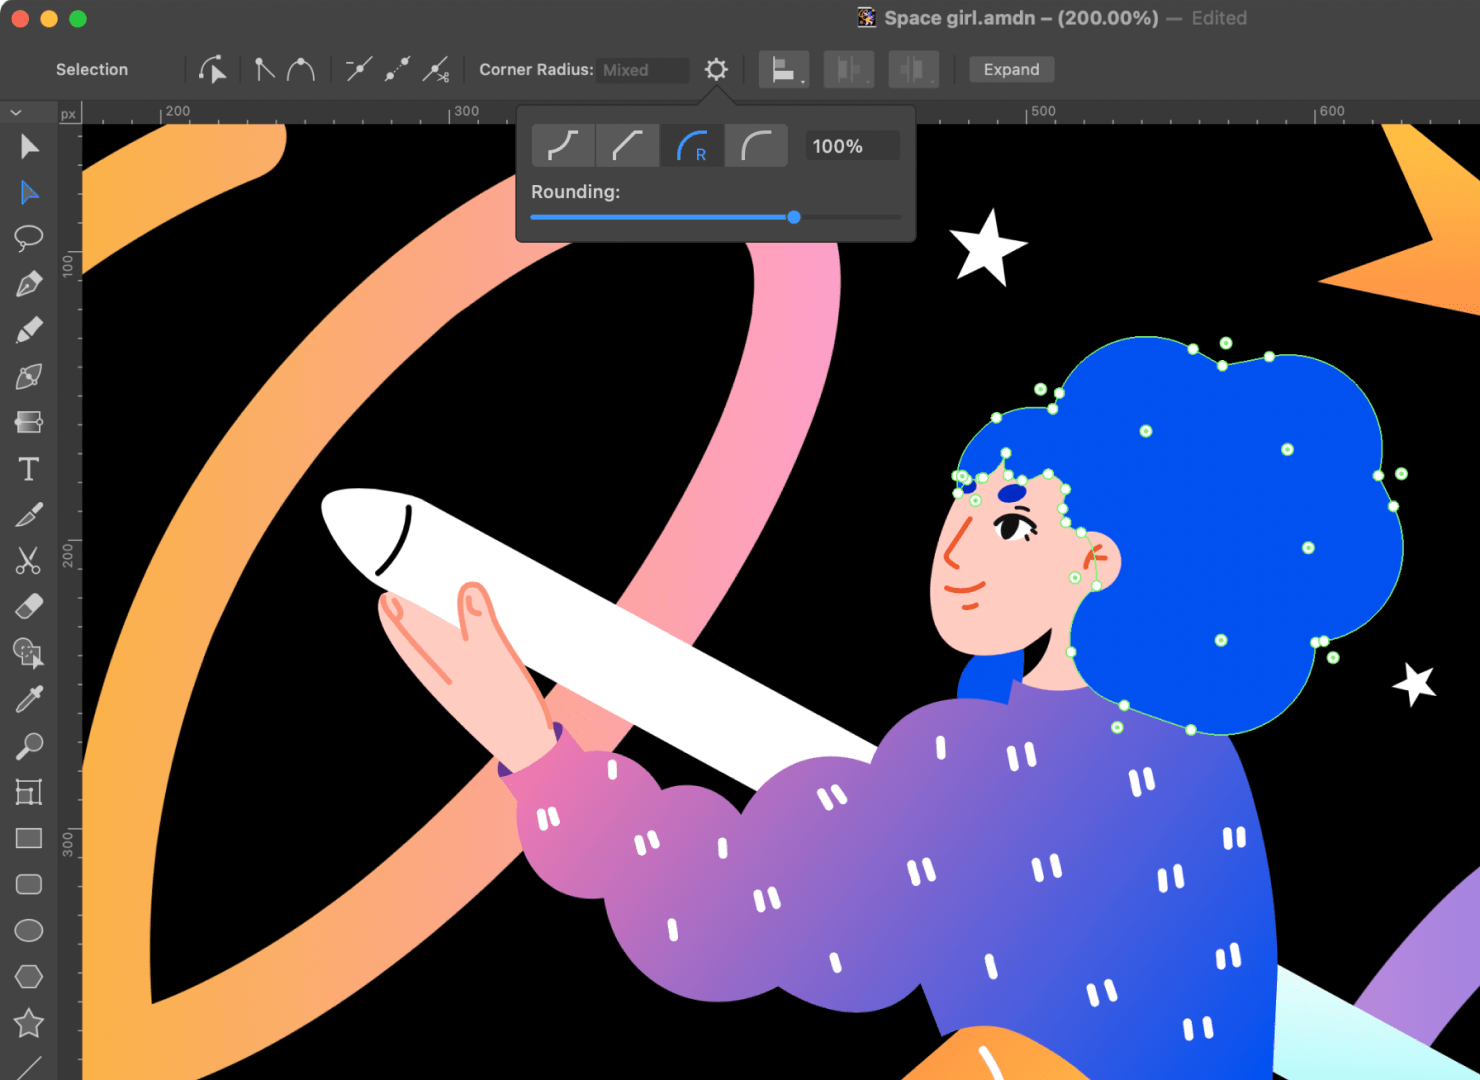
Task: Click the Space girl.amdn window title
Action: pyautogui.click(x=1021, y=18)
